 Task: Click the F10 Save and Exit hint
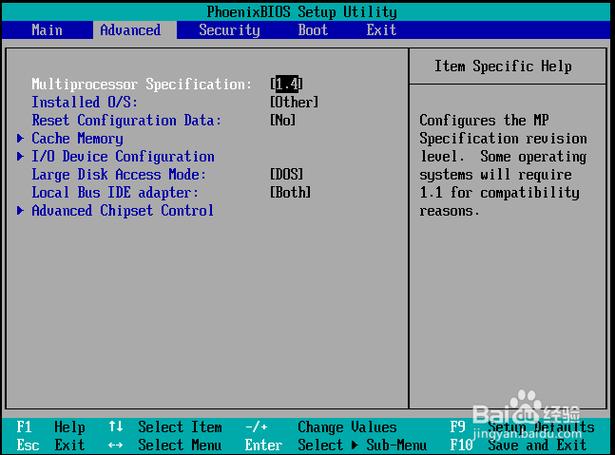click(x=518, y=445)
